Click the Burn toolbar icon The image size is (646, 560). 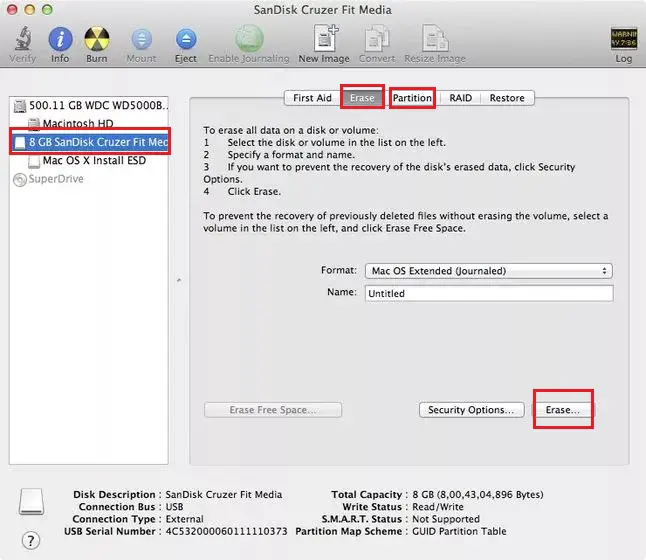click(x=97, y=39)
